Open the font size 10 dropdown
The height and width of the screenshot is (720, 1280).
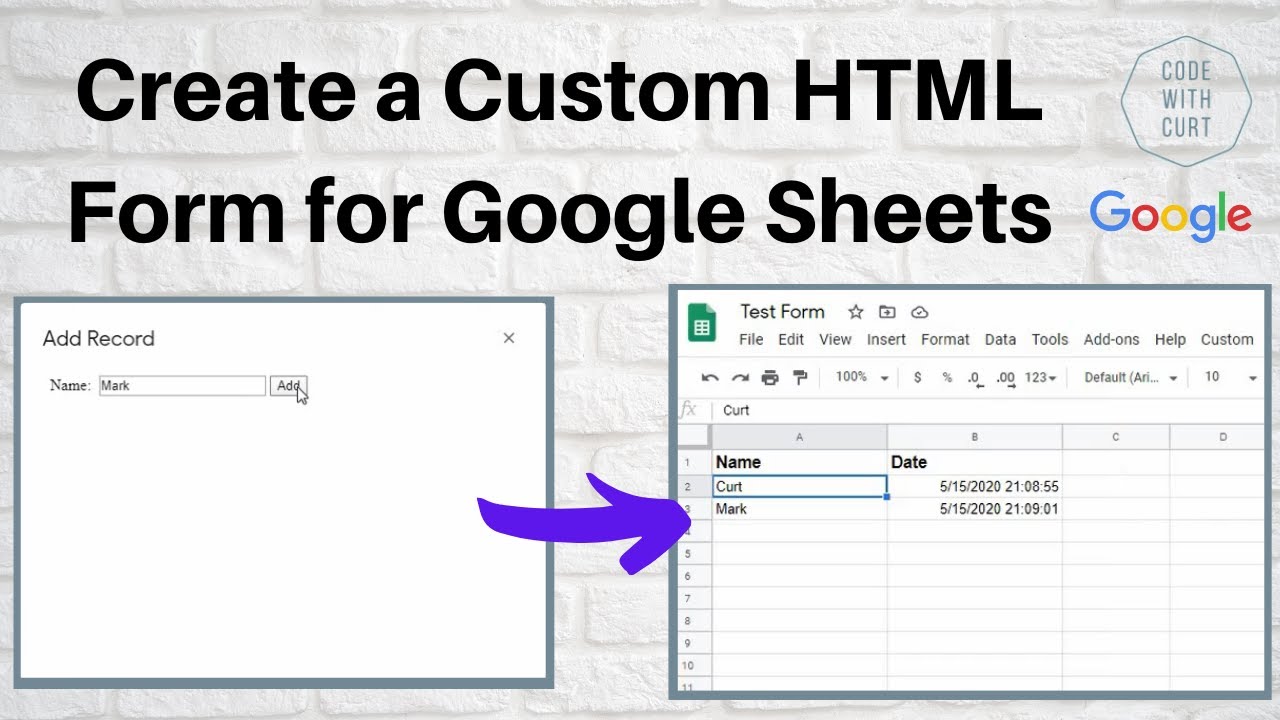(1230, 377)
